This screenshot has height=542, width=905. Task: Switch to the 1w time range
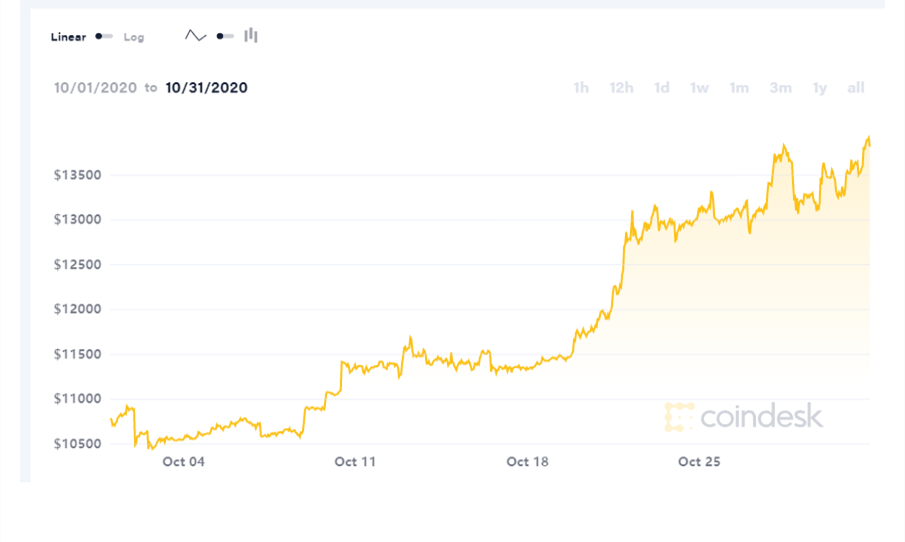pos(699,88)
